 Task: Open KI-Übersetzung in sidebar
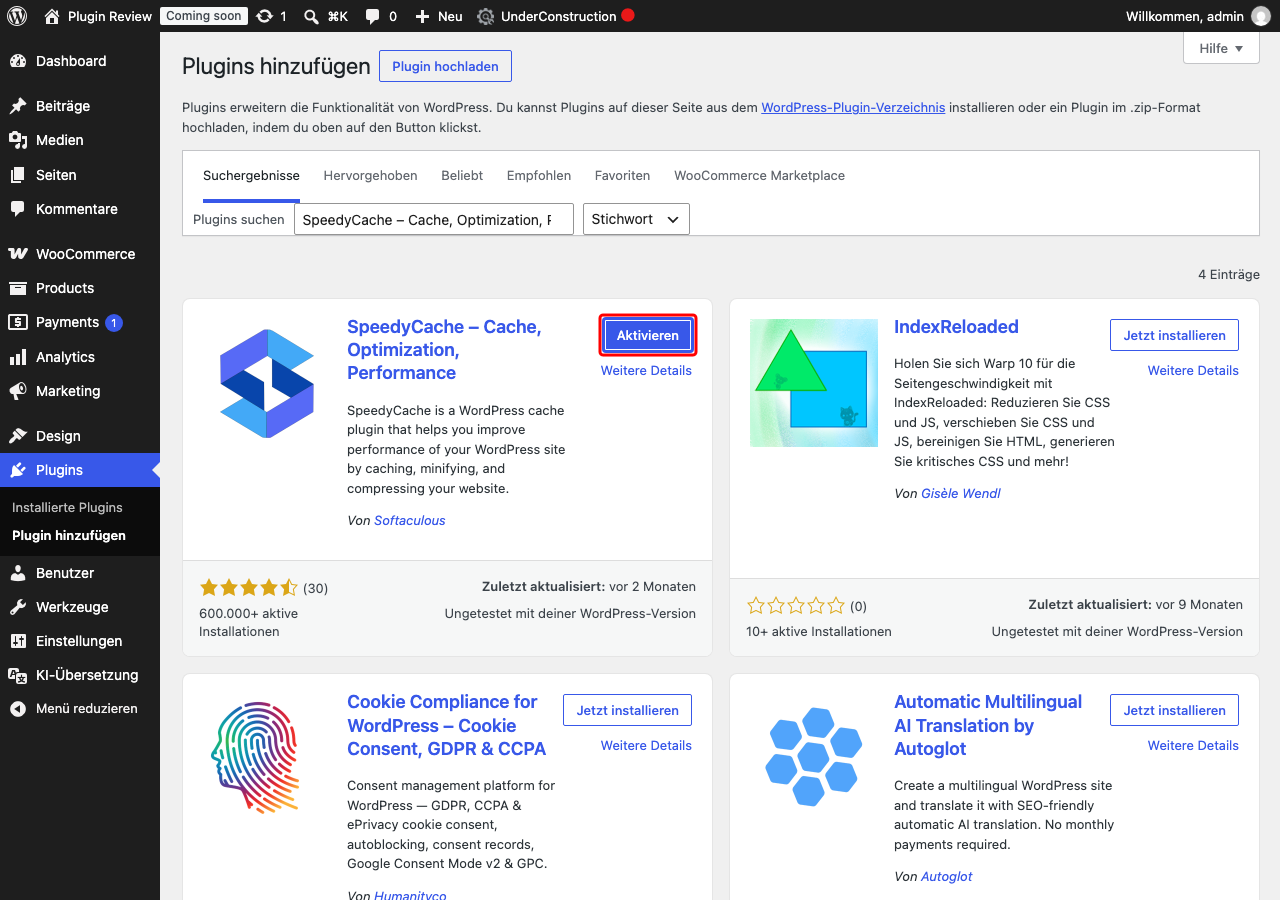point(80,675)
